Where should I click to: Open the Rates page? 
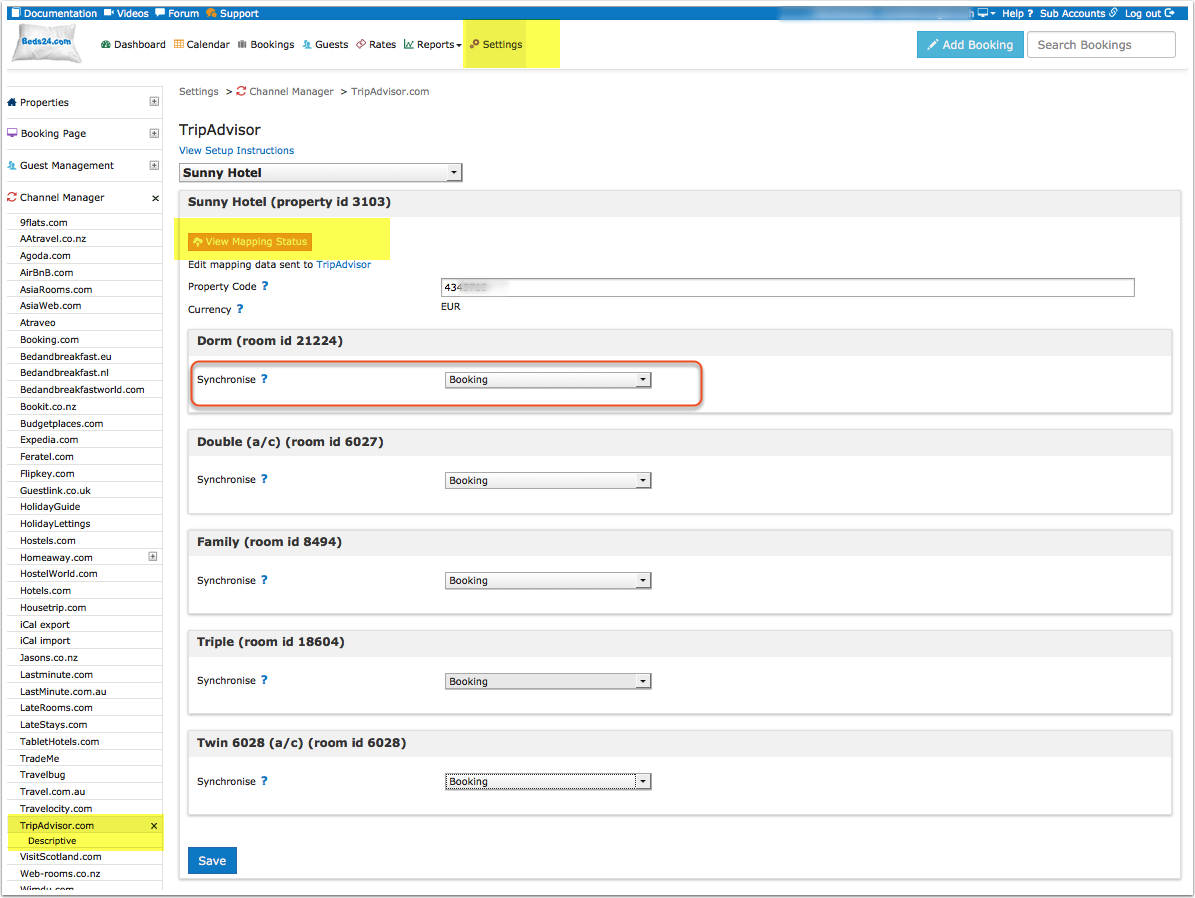(376, 45)
